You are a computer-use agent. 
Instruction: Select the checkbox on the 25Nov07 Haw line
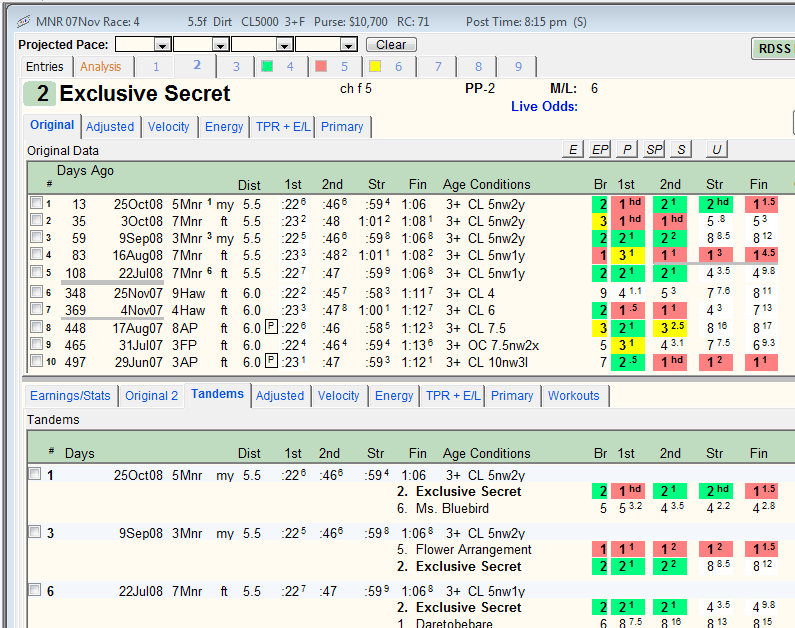36,291
